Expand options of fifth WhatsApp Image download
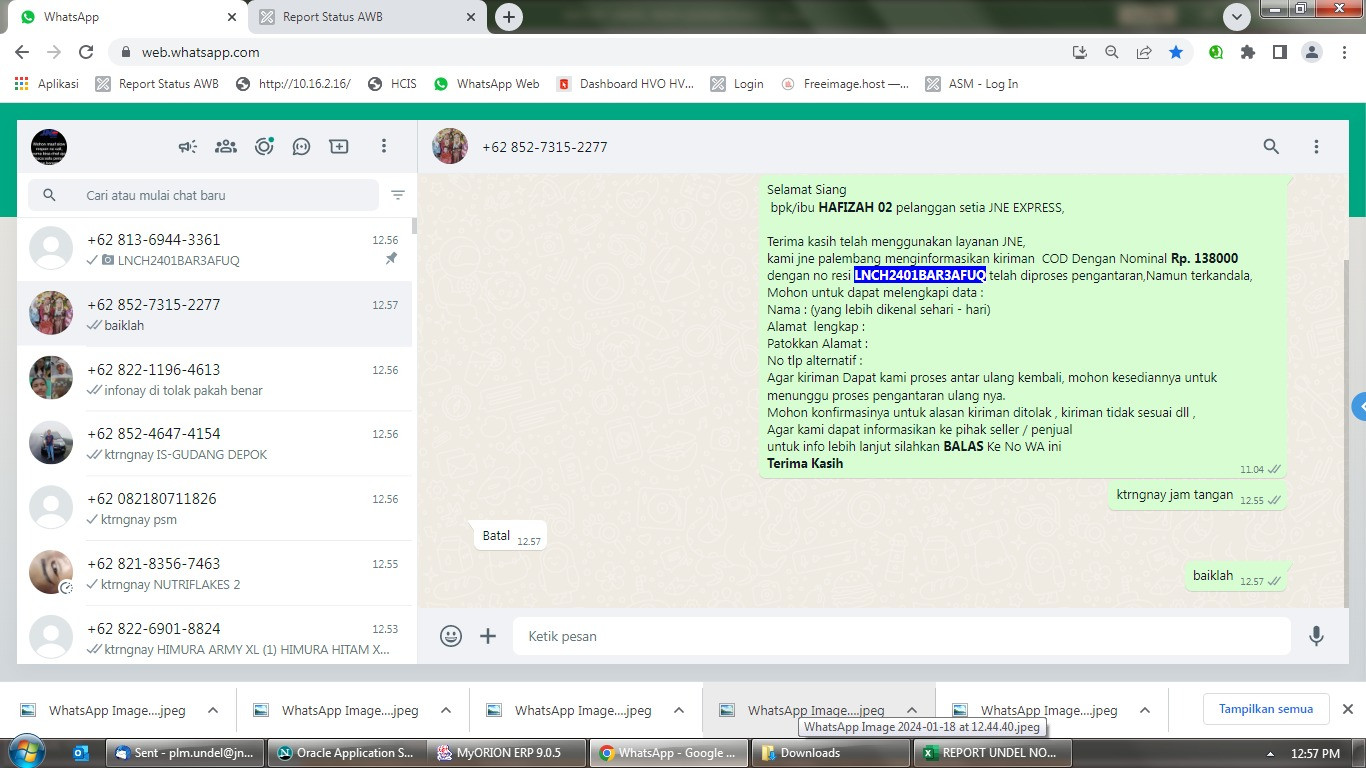 [1145, 710]
